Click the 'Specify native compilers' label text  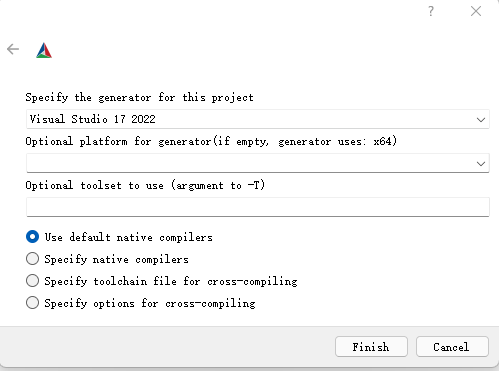click(x=117, y=259)
